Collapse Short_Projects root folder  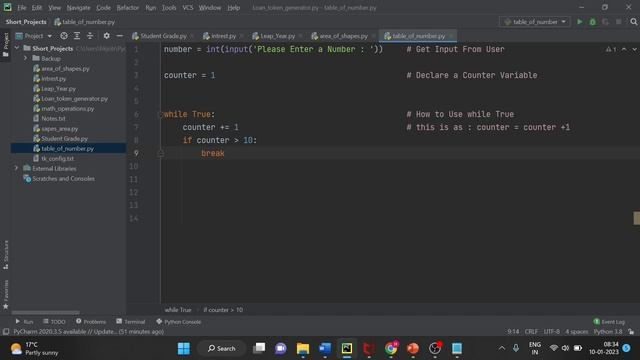click(x=17, y=48)
